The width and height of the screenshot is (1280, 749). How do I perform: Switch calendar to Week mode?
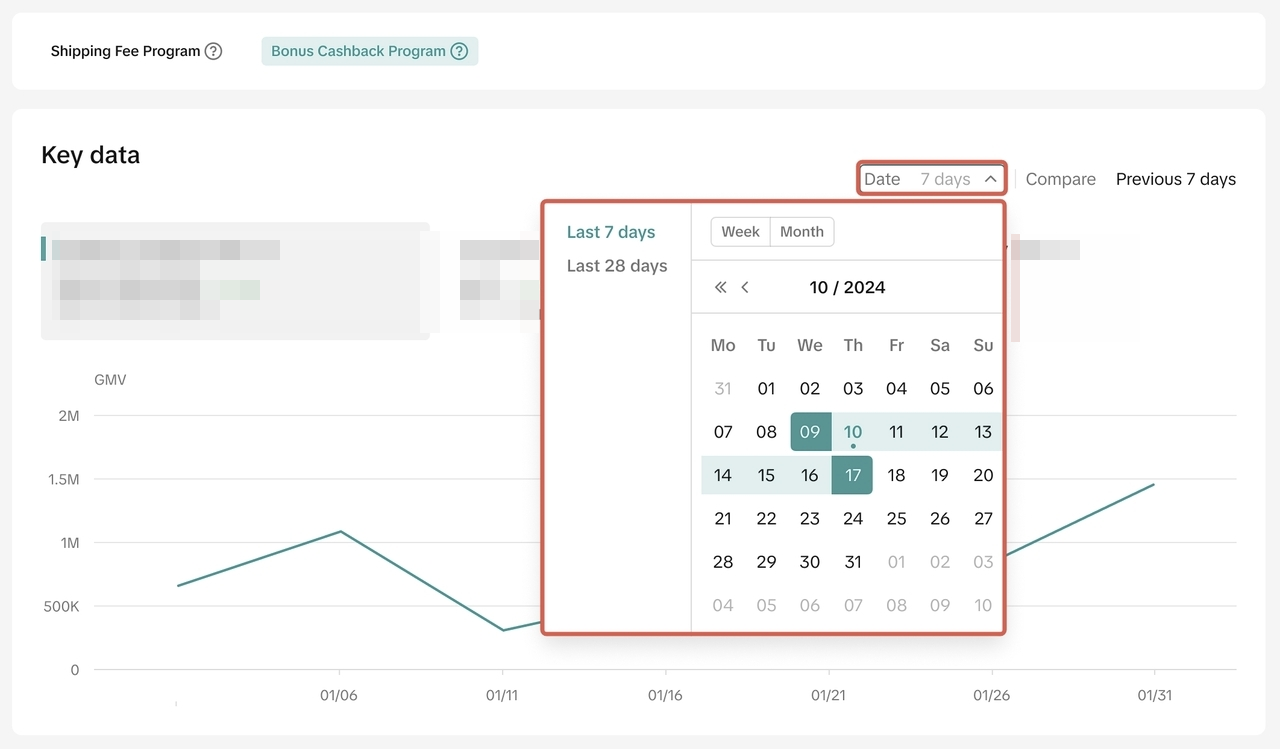740,232
